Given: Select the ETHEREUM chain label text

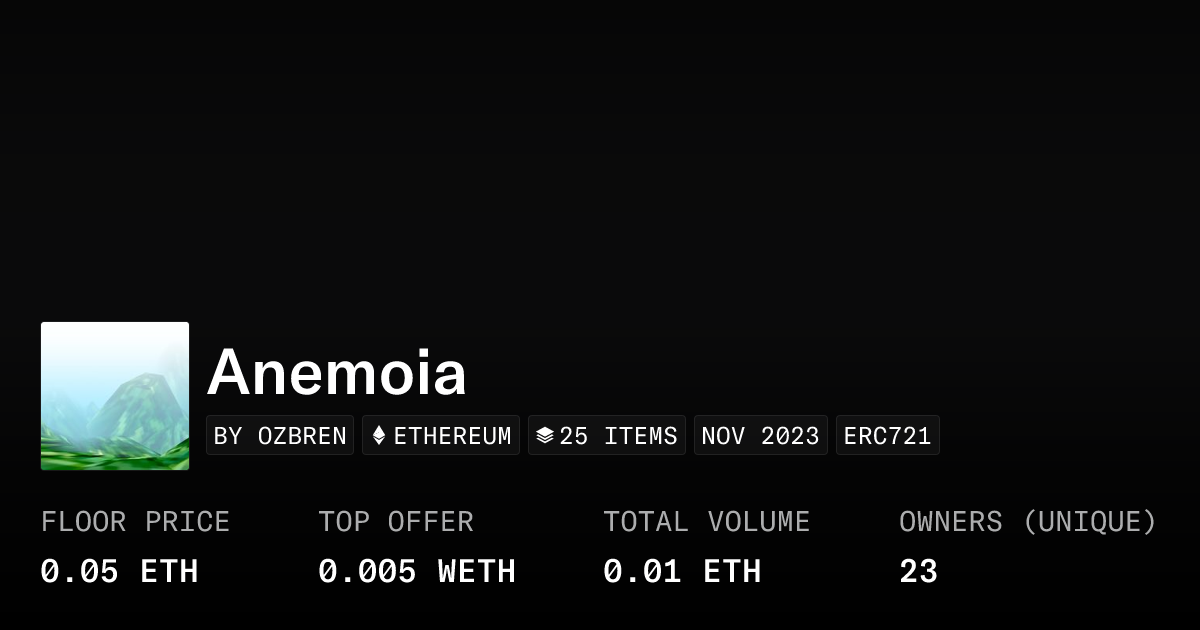Looking at the screenshot, I should (452, 436).
